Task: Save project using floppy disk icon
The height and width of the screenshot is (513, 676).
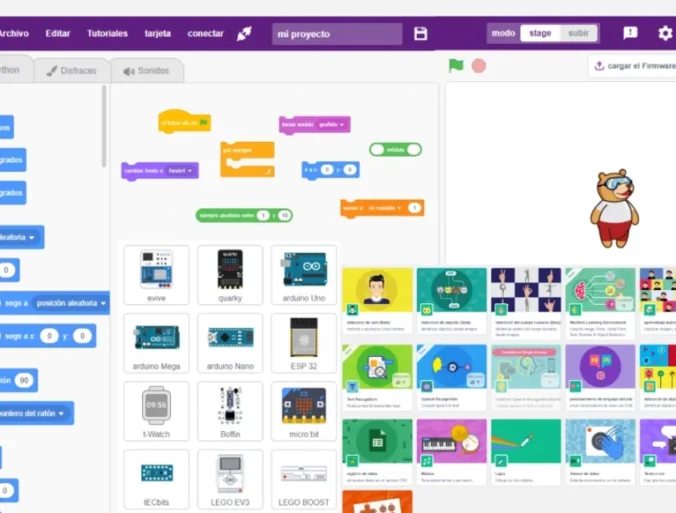Action: 420,34
